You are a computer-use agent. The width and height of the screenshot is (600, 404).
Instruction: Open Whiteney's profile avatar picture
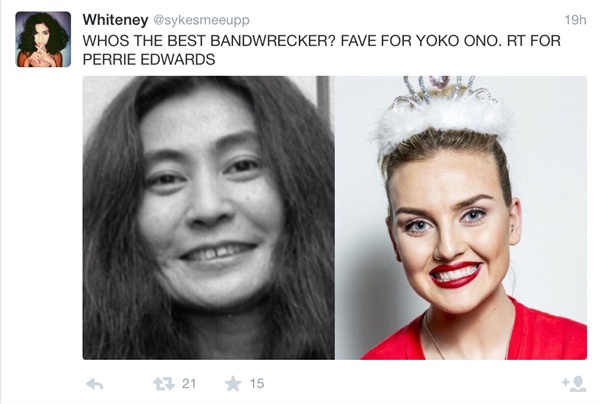click(43, 39)
